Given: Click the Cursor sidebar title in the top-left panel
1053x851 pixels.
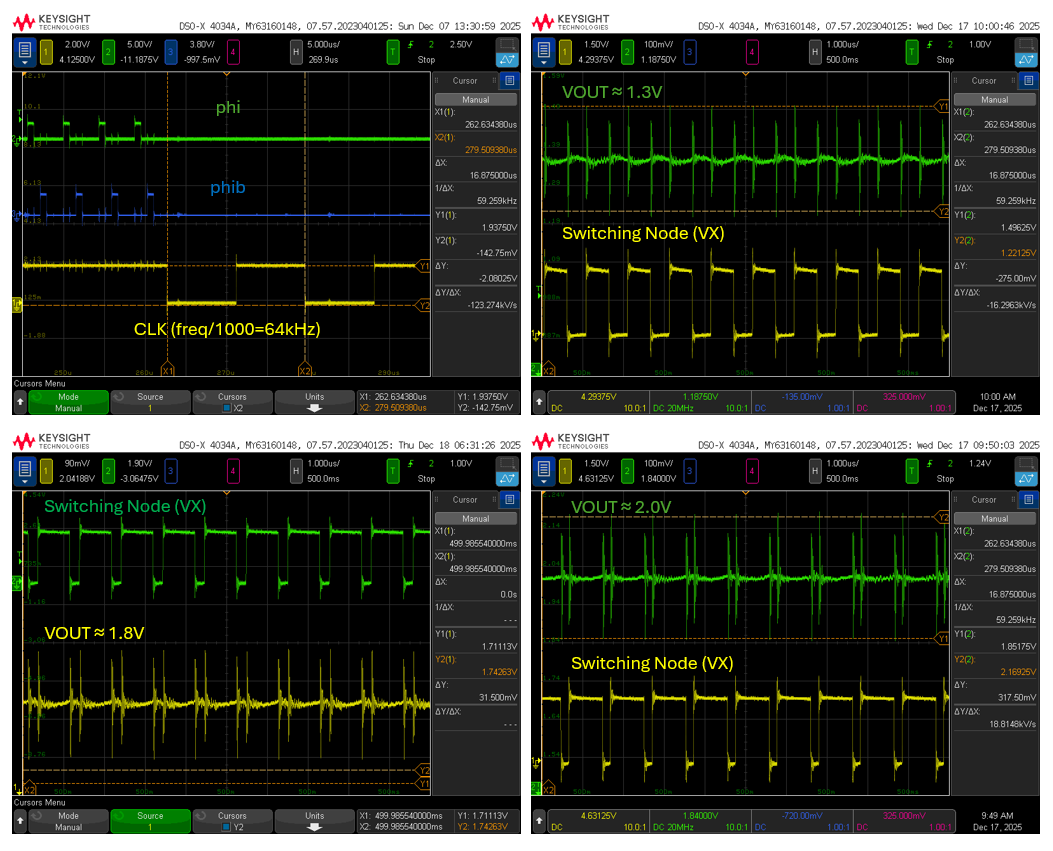Looking at the screenshot, I should (465, 80).
